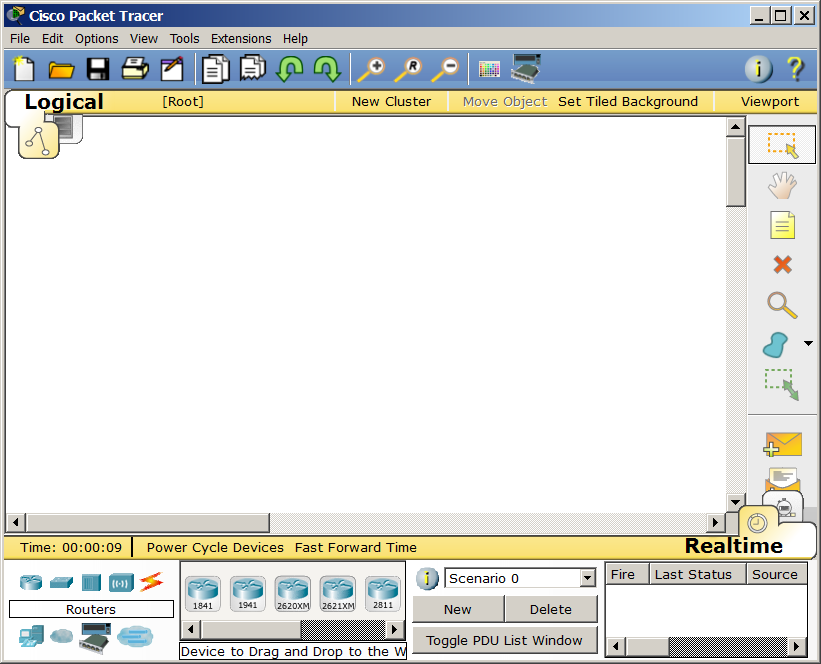The image size is (821, 664).
Task: Click the Delete scenario button
Action: (551, 610)
